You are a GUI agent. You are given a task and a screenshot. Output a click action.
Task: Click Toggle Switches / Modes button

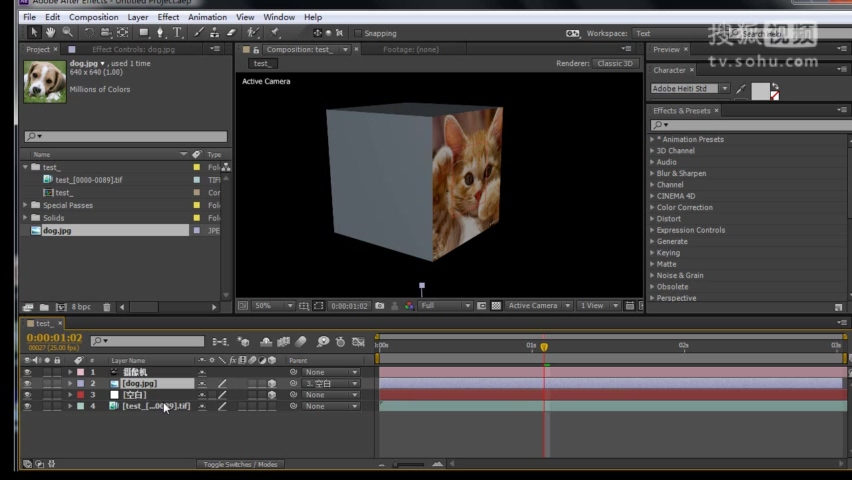tap(240, 464)
